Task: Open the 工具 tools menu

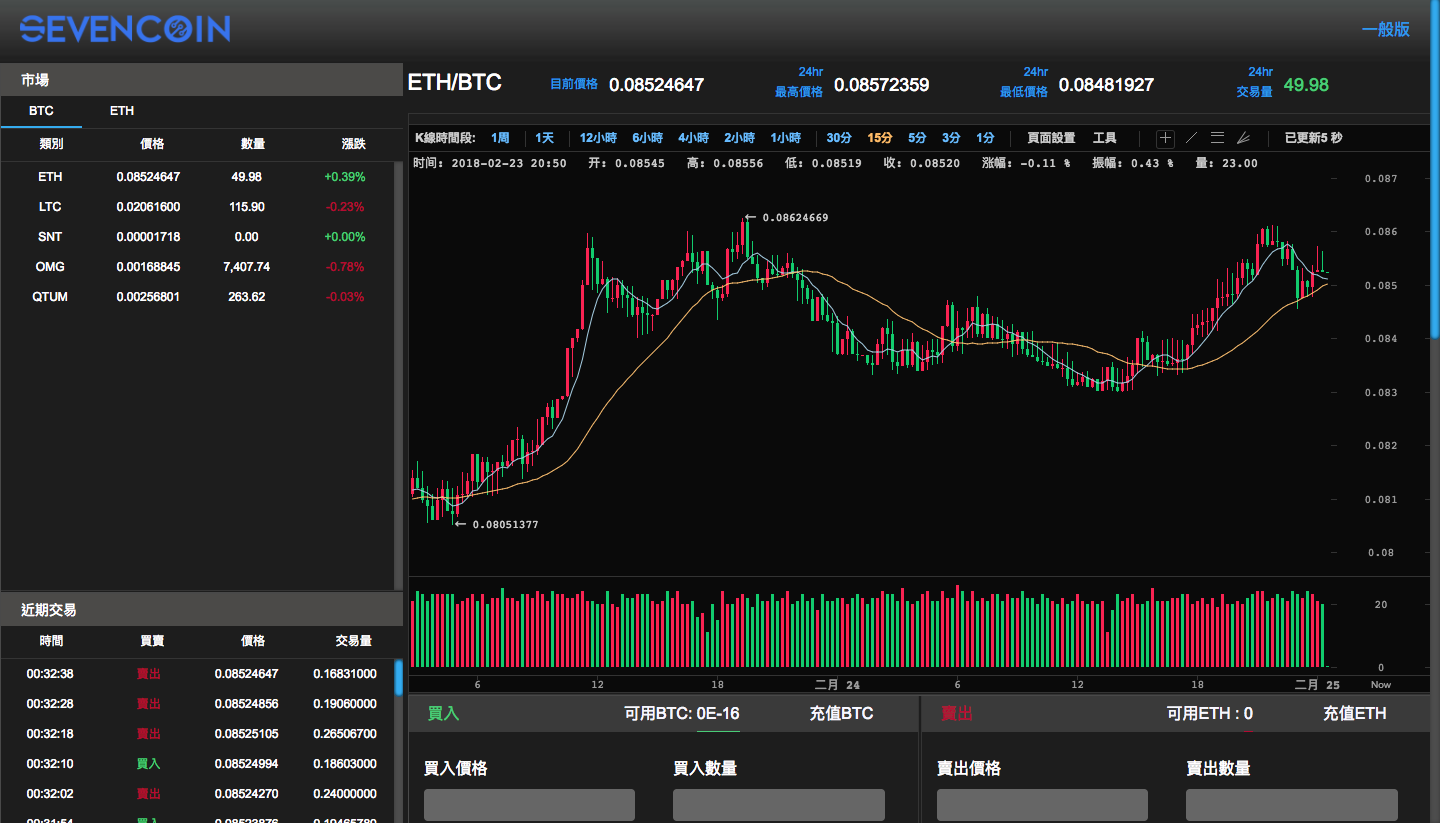Action: (1104, 138)
